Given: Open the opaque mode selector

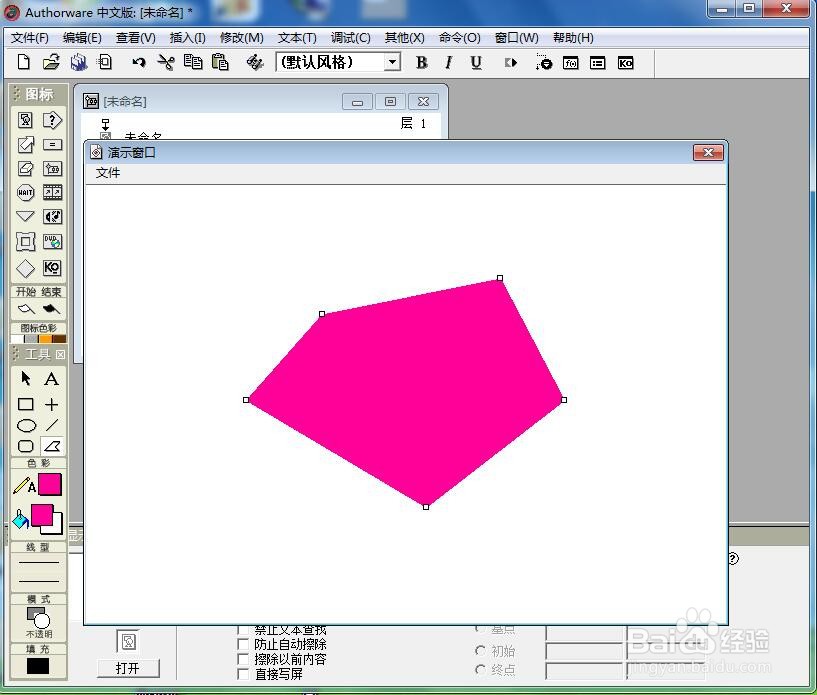Looking at the screenshot, I should (x=39, y=622).
